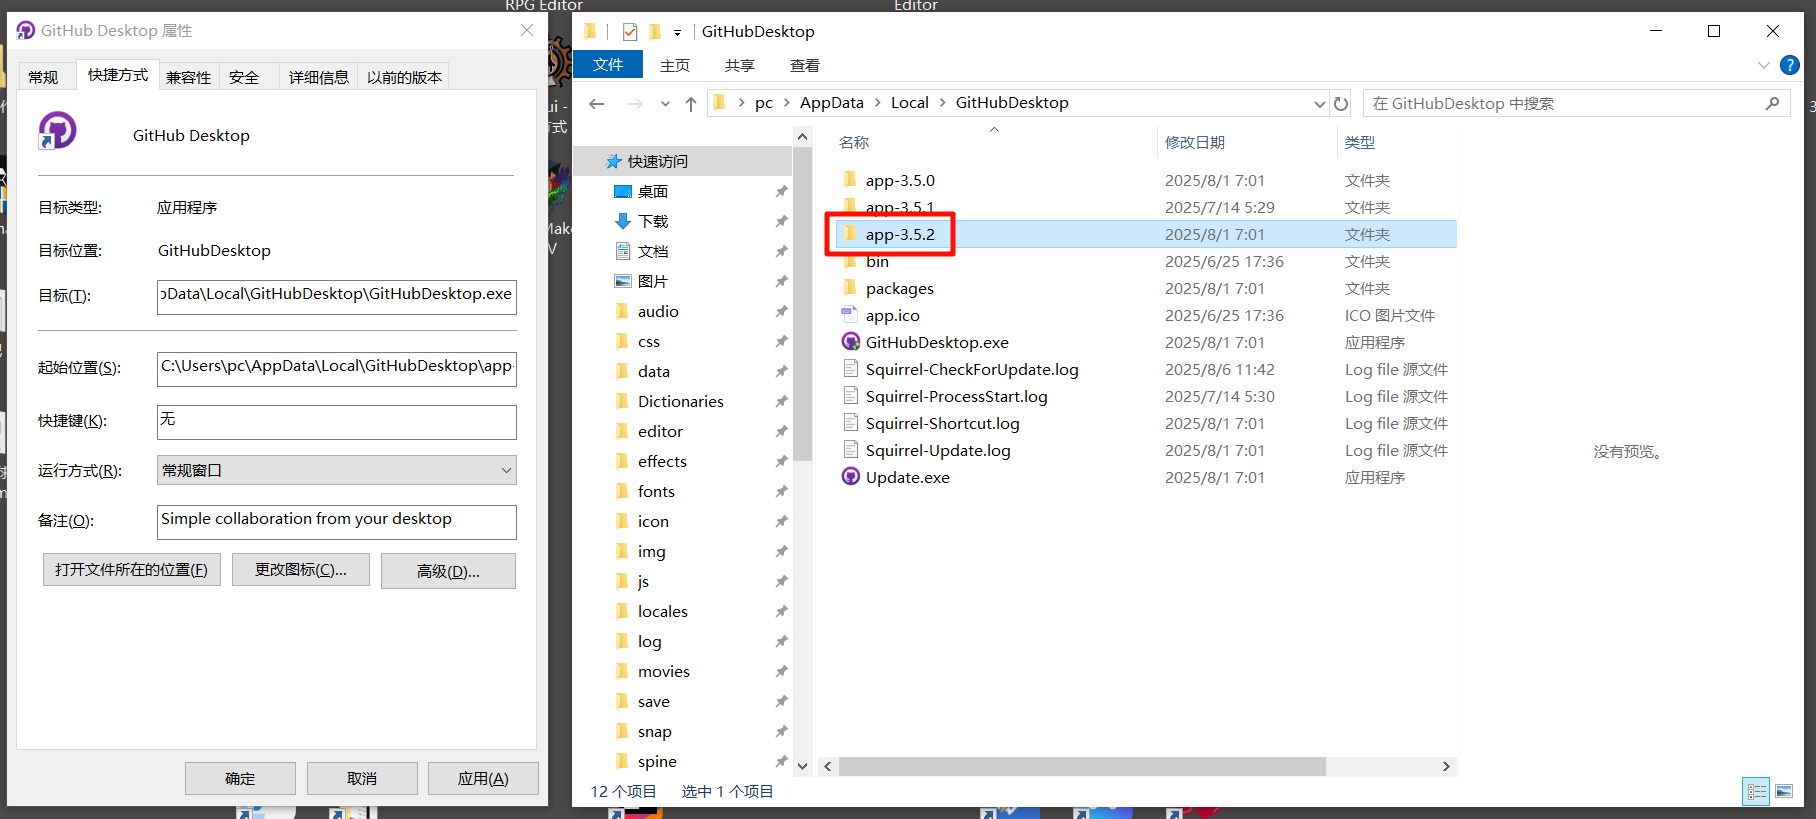
Task: Switch to the 详细信息 tab
Action: (319, 77)
